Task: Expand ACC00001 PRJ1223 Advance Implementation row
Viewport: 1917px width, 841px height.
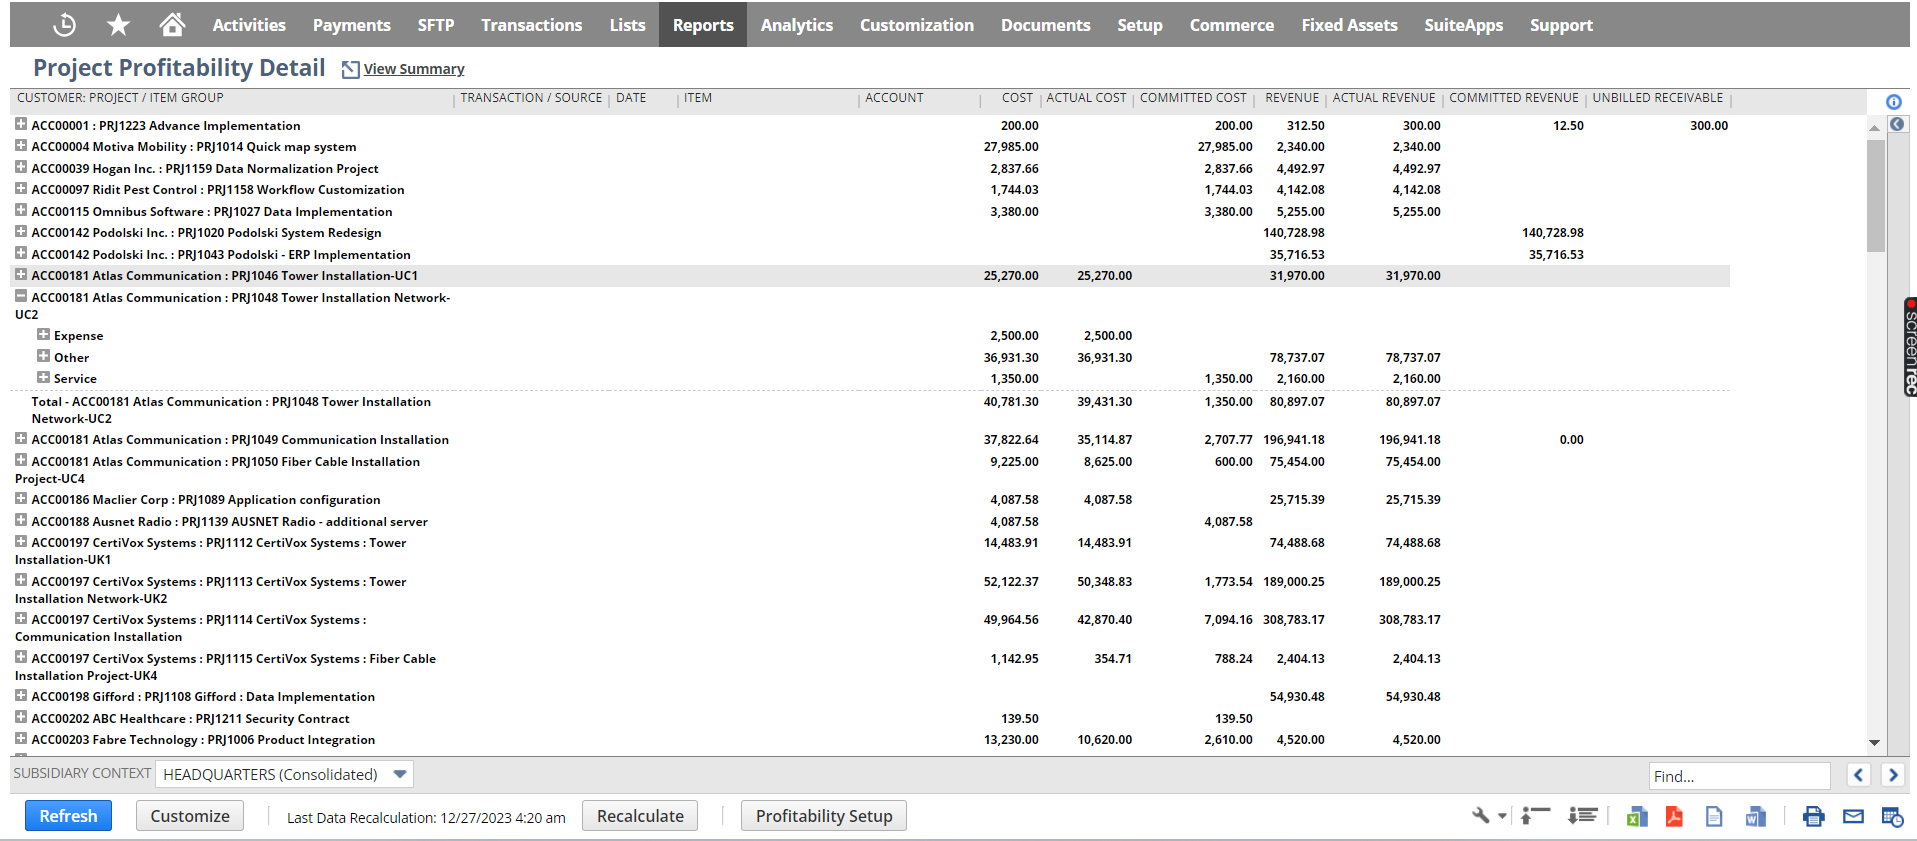Action: (21, 124)
